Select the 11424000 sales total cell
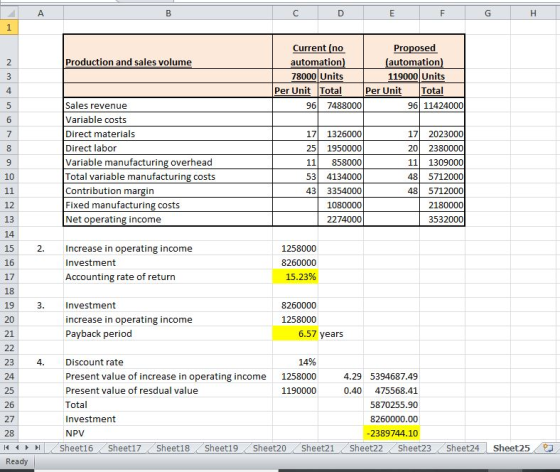The width and height of the screenshot is (560, 472). 442,105
